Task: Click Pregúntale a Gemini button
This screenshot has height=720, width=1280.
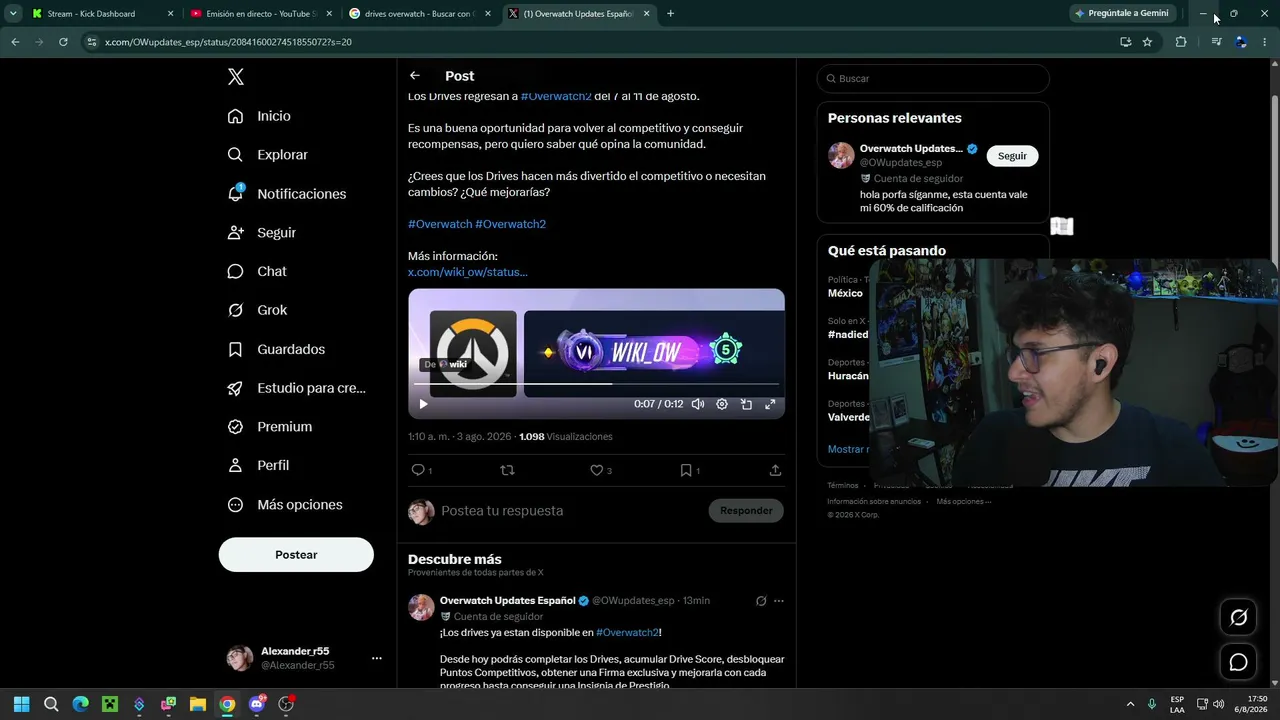Action: click(x=1122, y=14)
